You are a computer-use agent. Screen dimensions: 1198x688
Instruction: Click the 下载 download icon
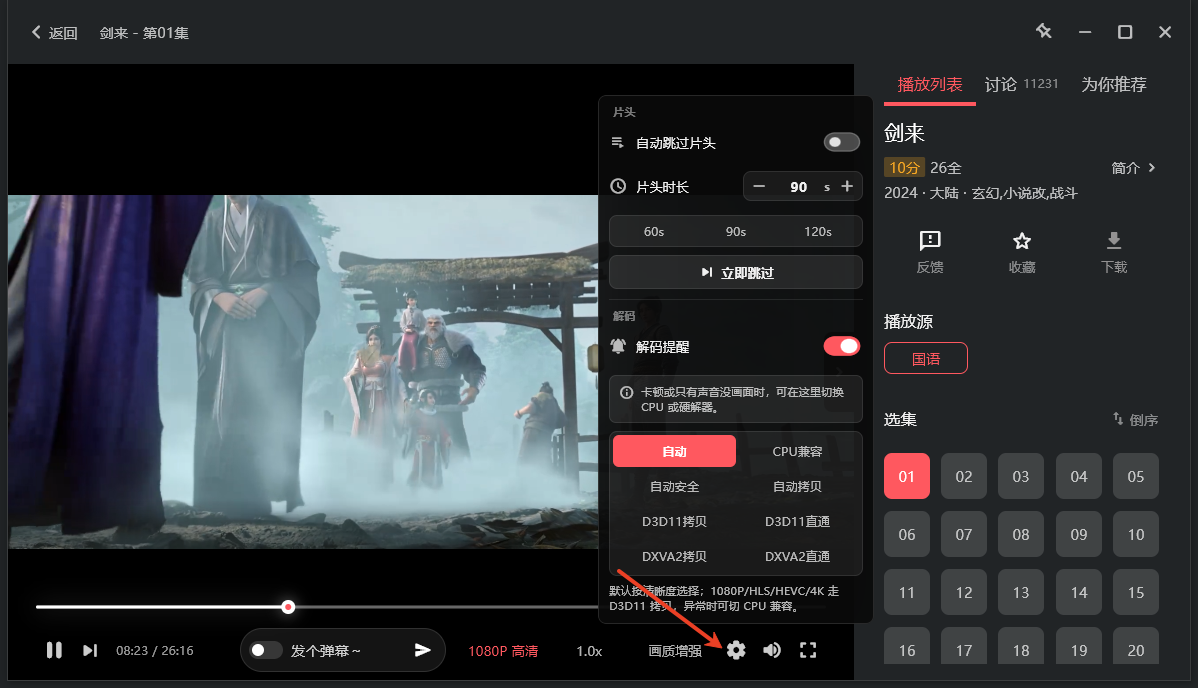coord(1114,252)
